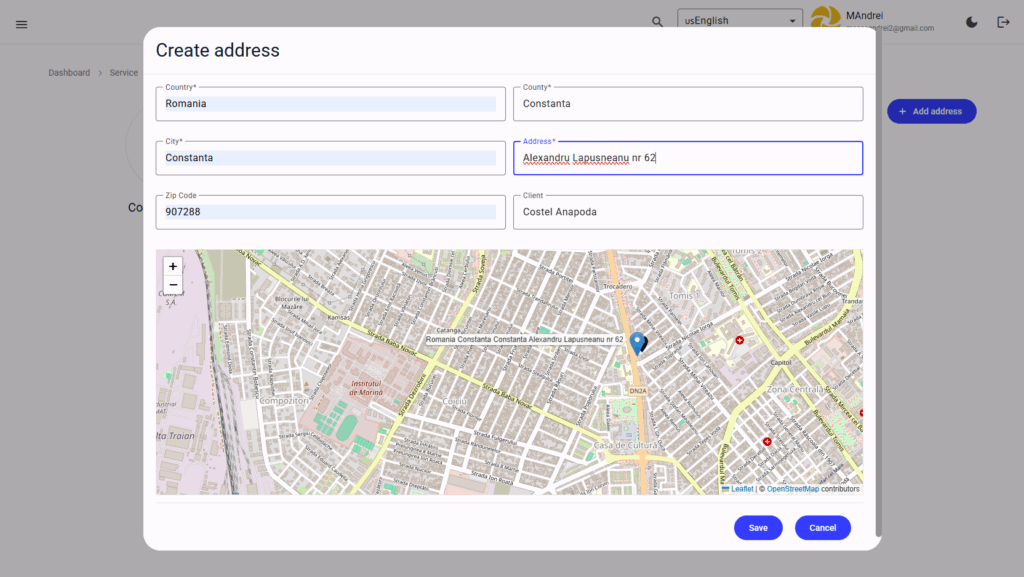This screenshot has width=1024, height=577.
Task: Click the blue map location marker
Action: [x=637, y=343]
